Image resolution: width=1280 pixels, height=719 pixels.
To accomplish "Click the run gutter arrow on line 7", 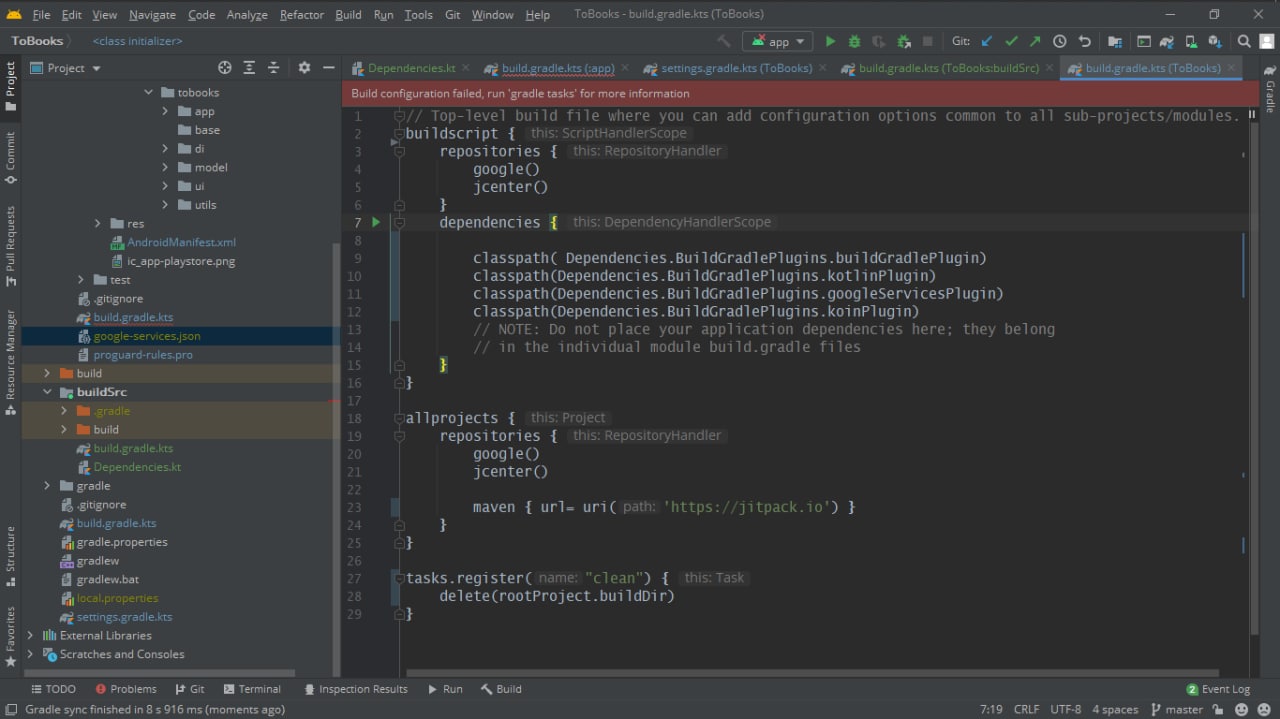I will pos(376,222).
